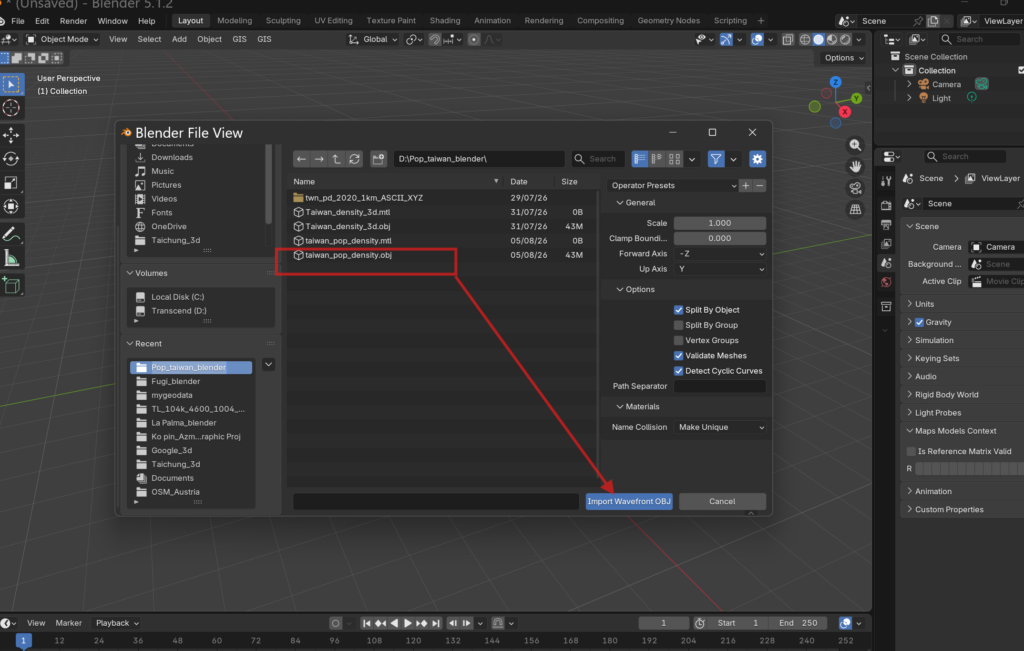The width and height of the screenshot is (1024, 651).
Task: Jump to timeline end frame
Action: point(436,623)
